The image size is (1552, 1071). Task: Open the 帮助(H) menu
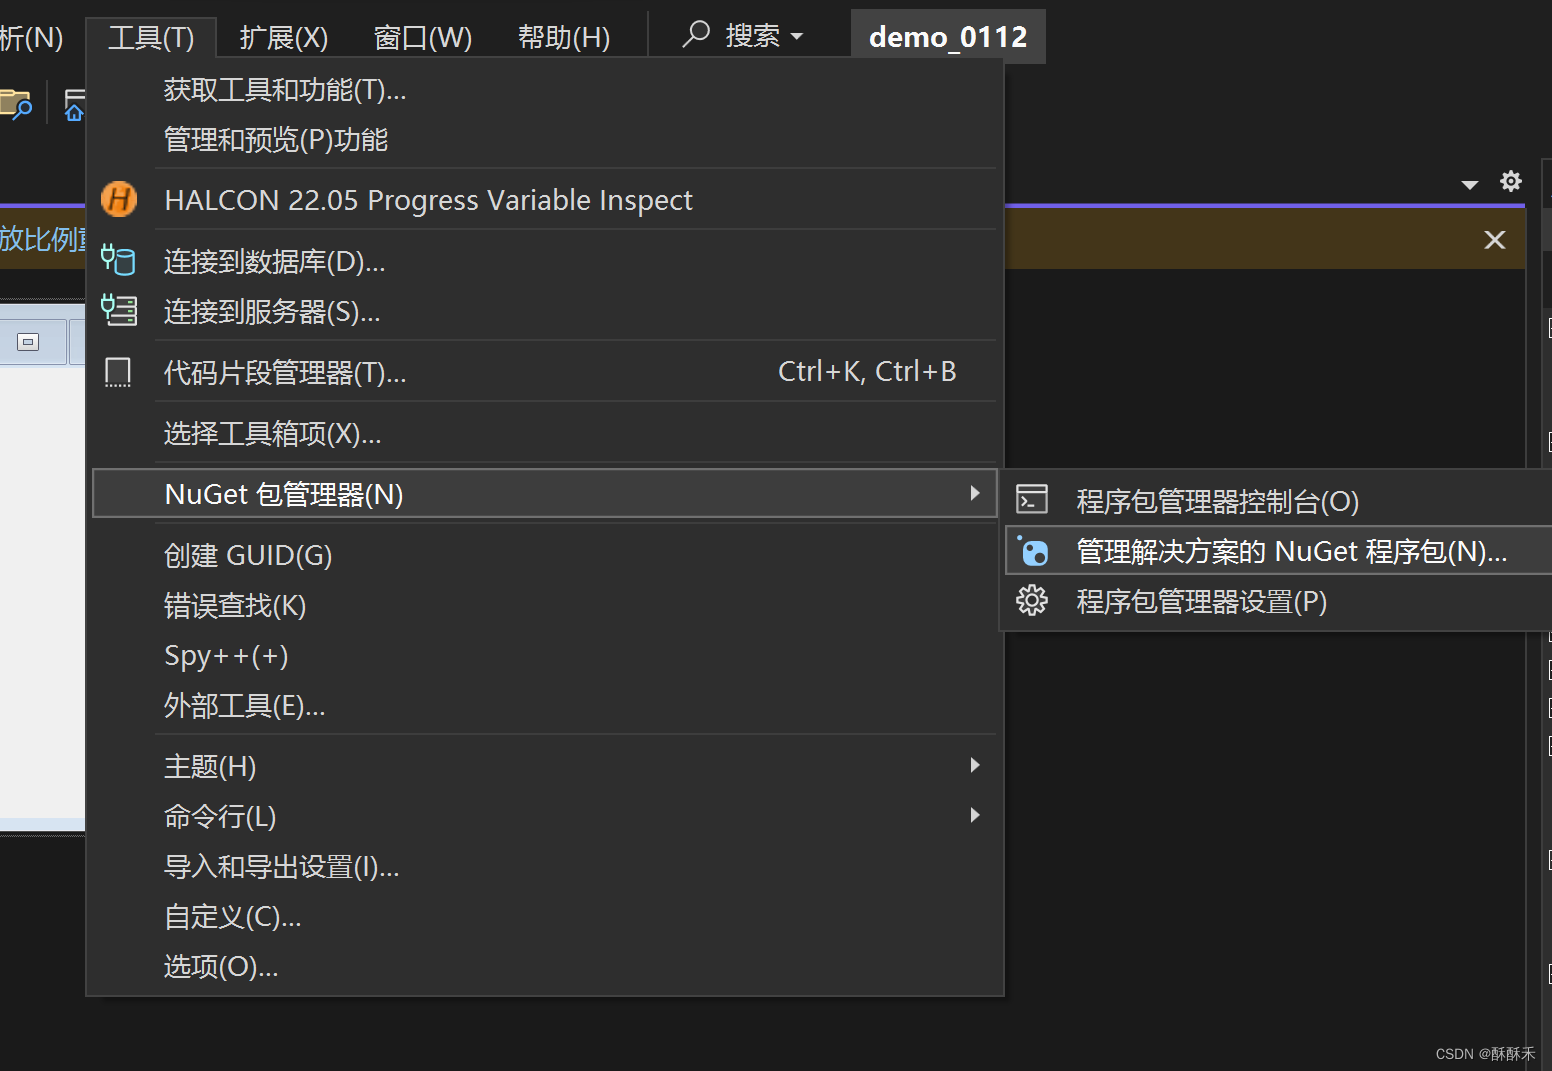tap(564, 37)
